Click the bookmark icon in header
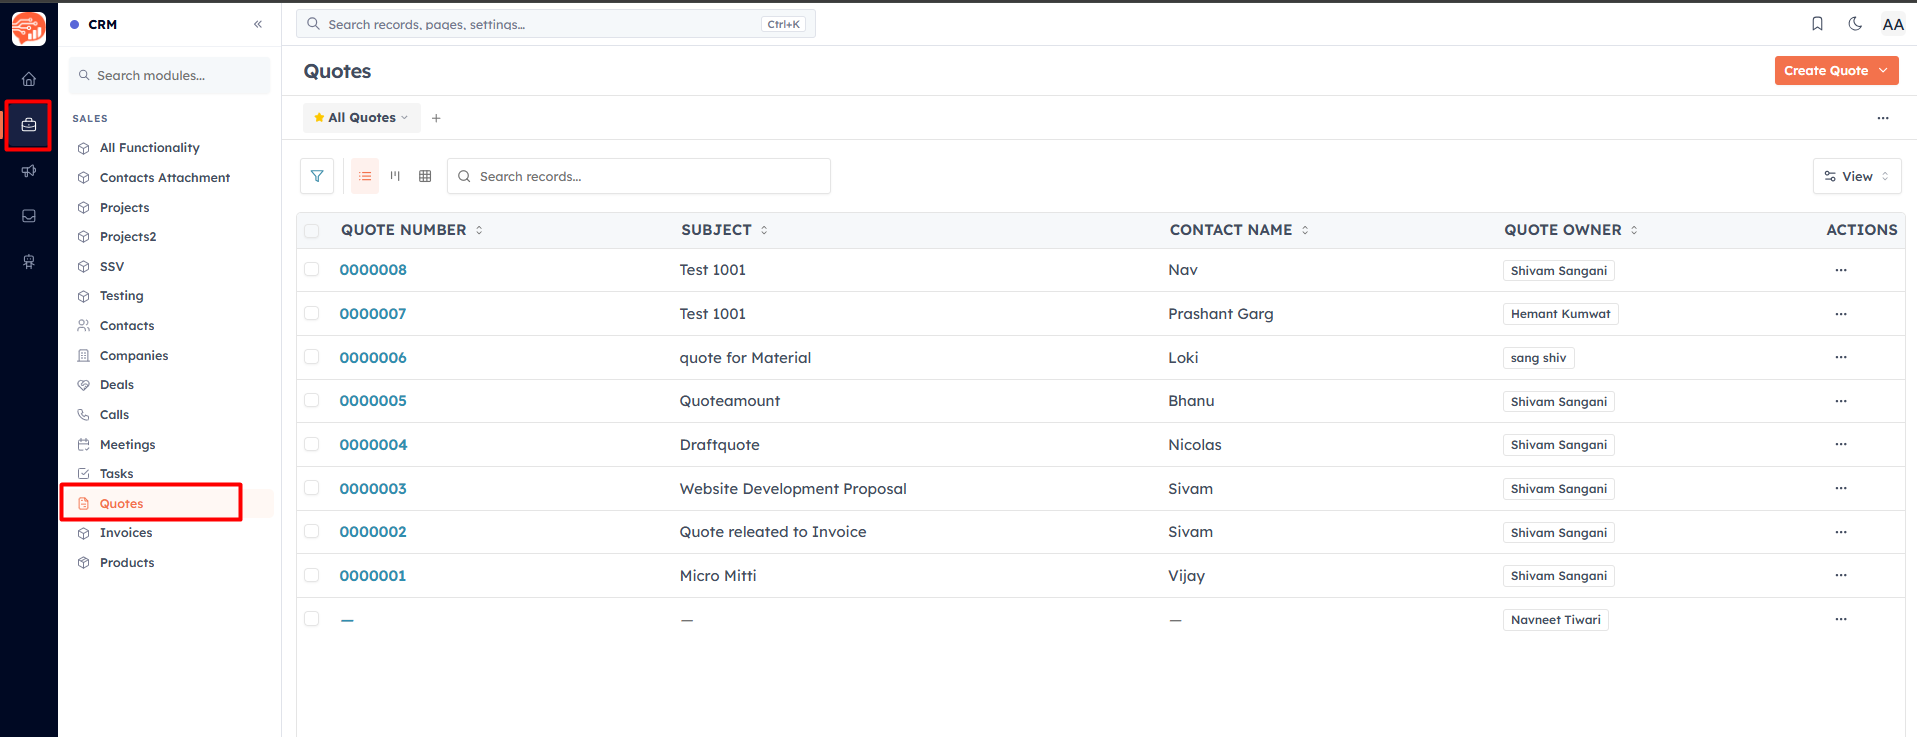This screenshot has width=1917, height=737. click(1817, 24)
